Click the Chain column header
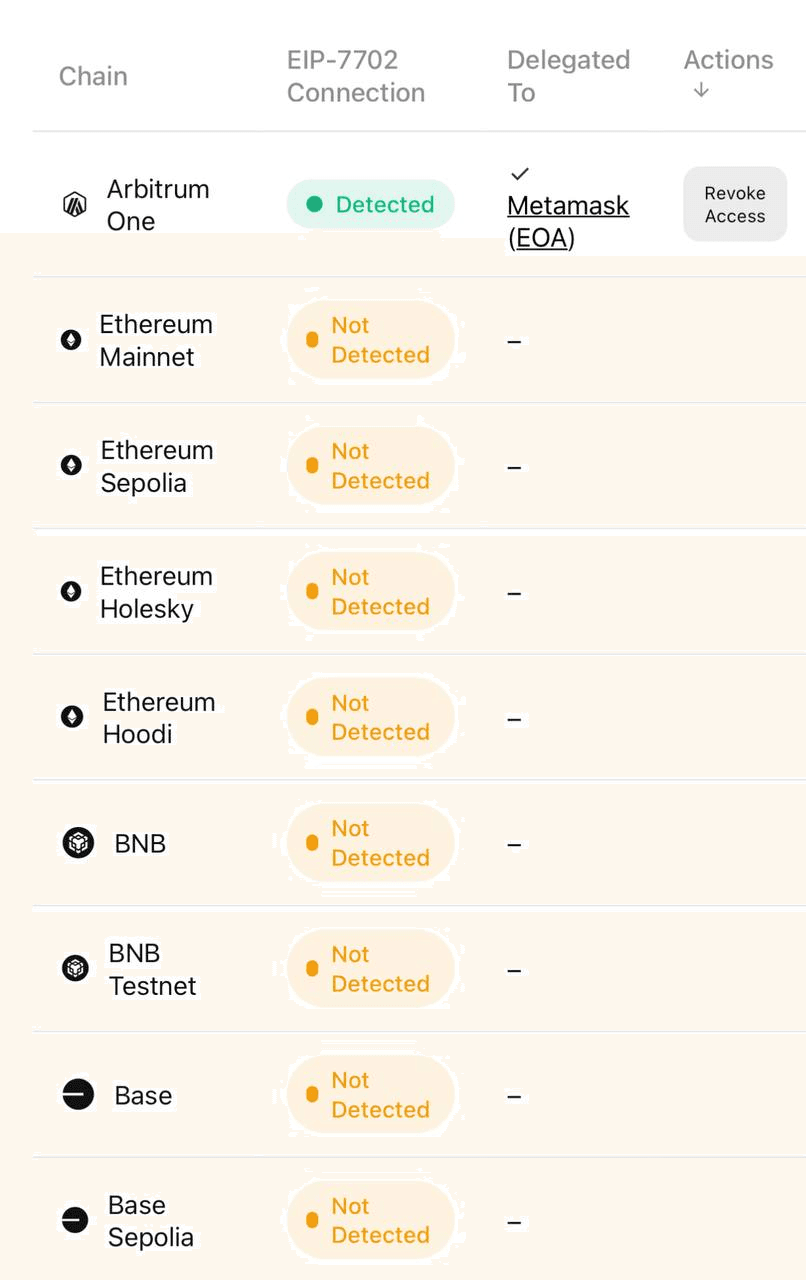The image size is (806, 1280). point(93,76)
